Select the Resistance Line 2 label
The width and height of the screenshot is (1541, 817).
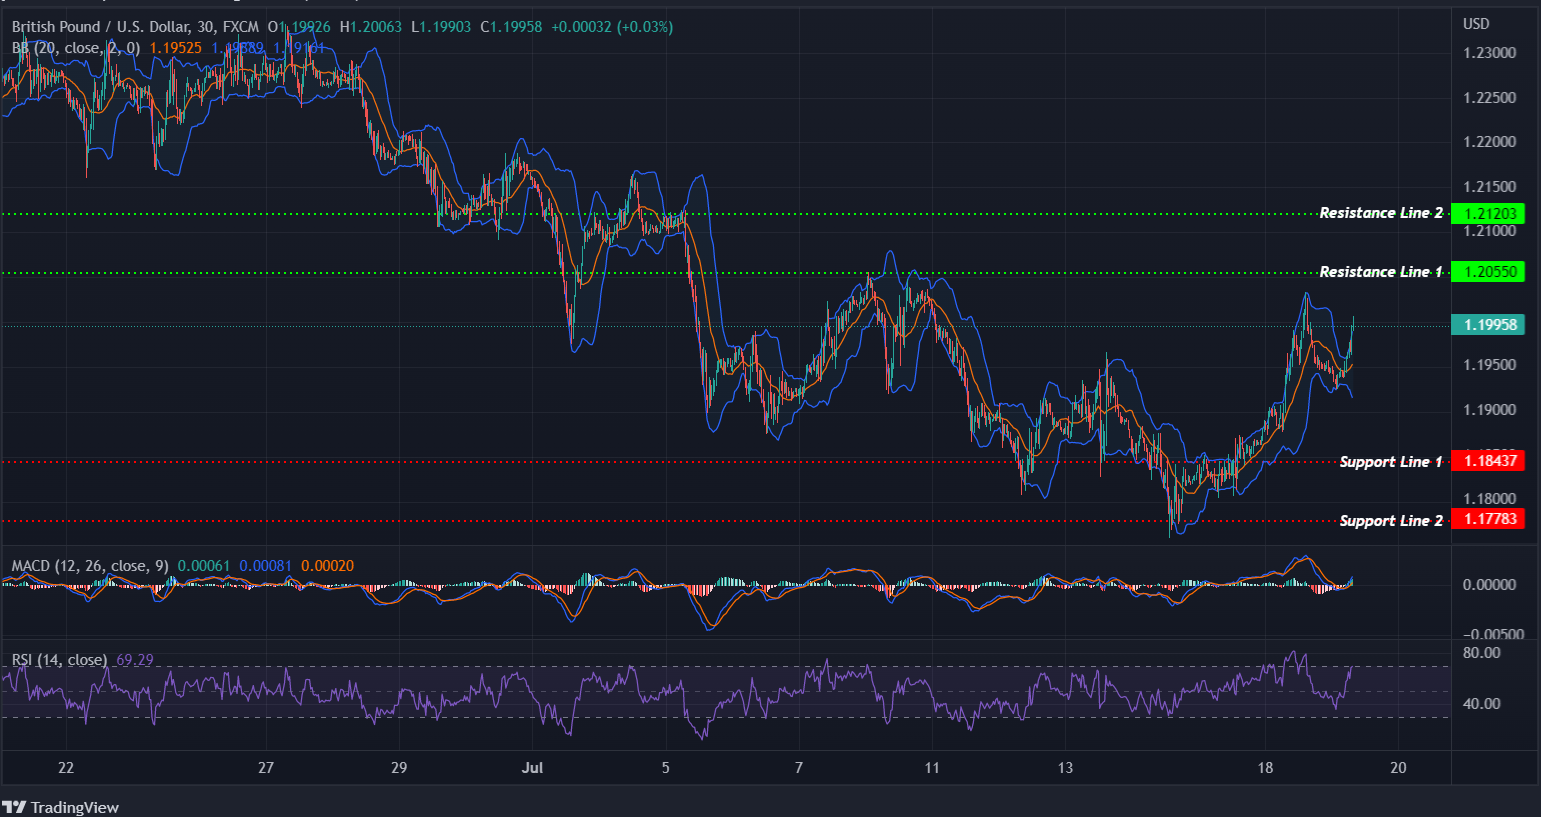point(1381,212)
